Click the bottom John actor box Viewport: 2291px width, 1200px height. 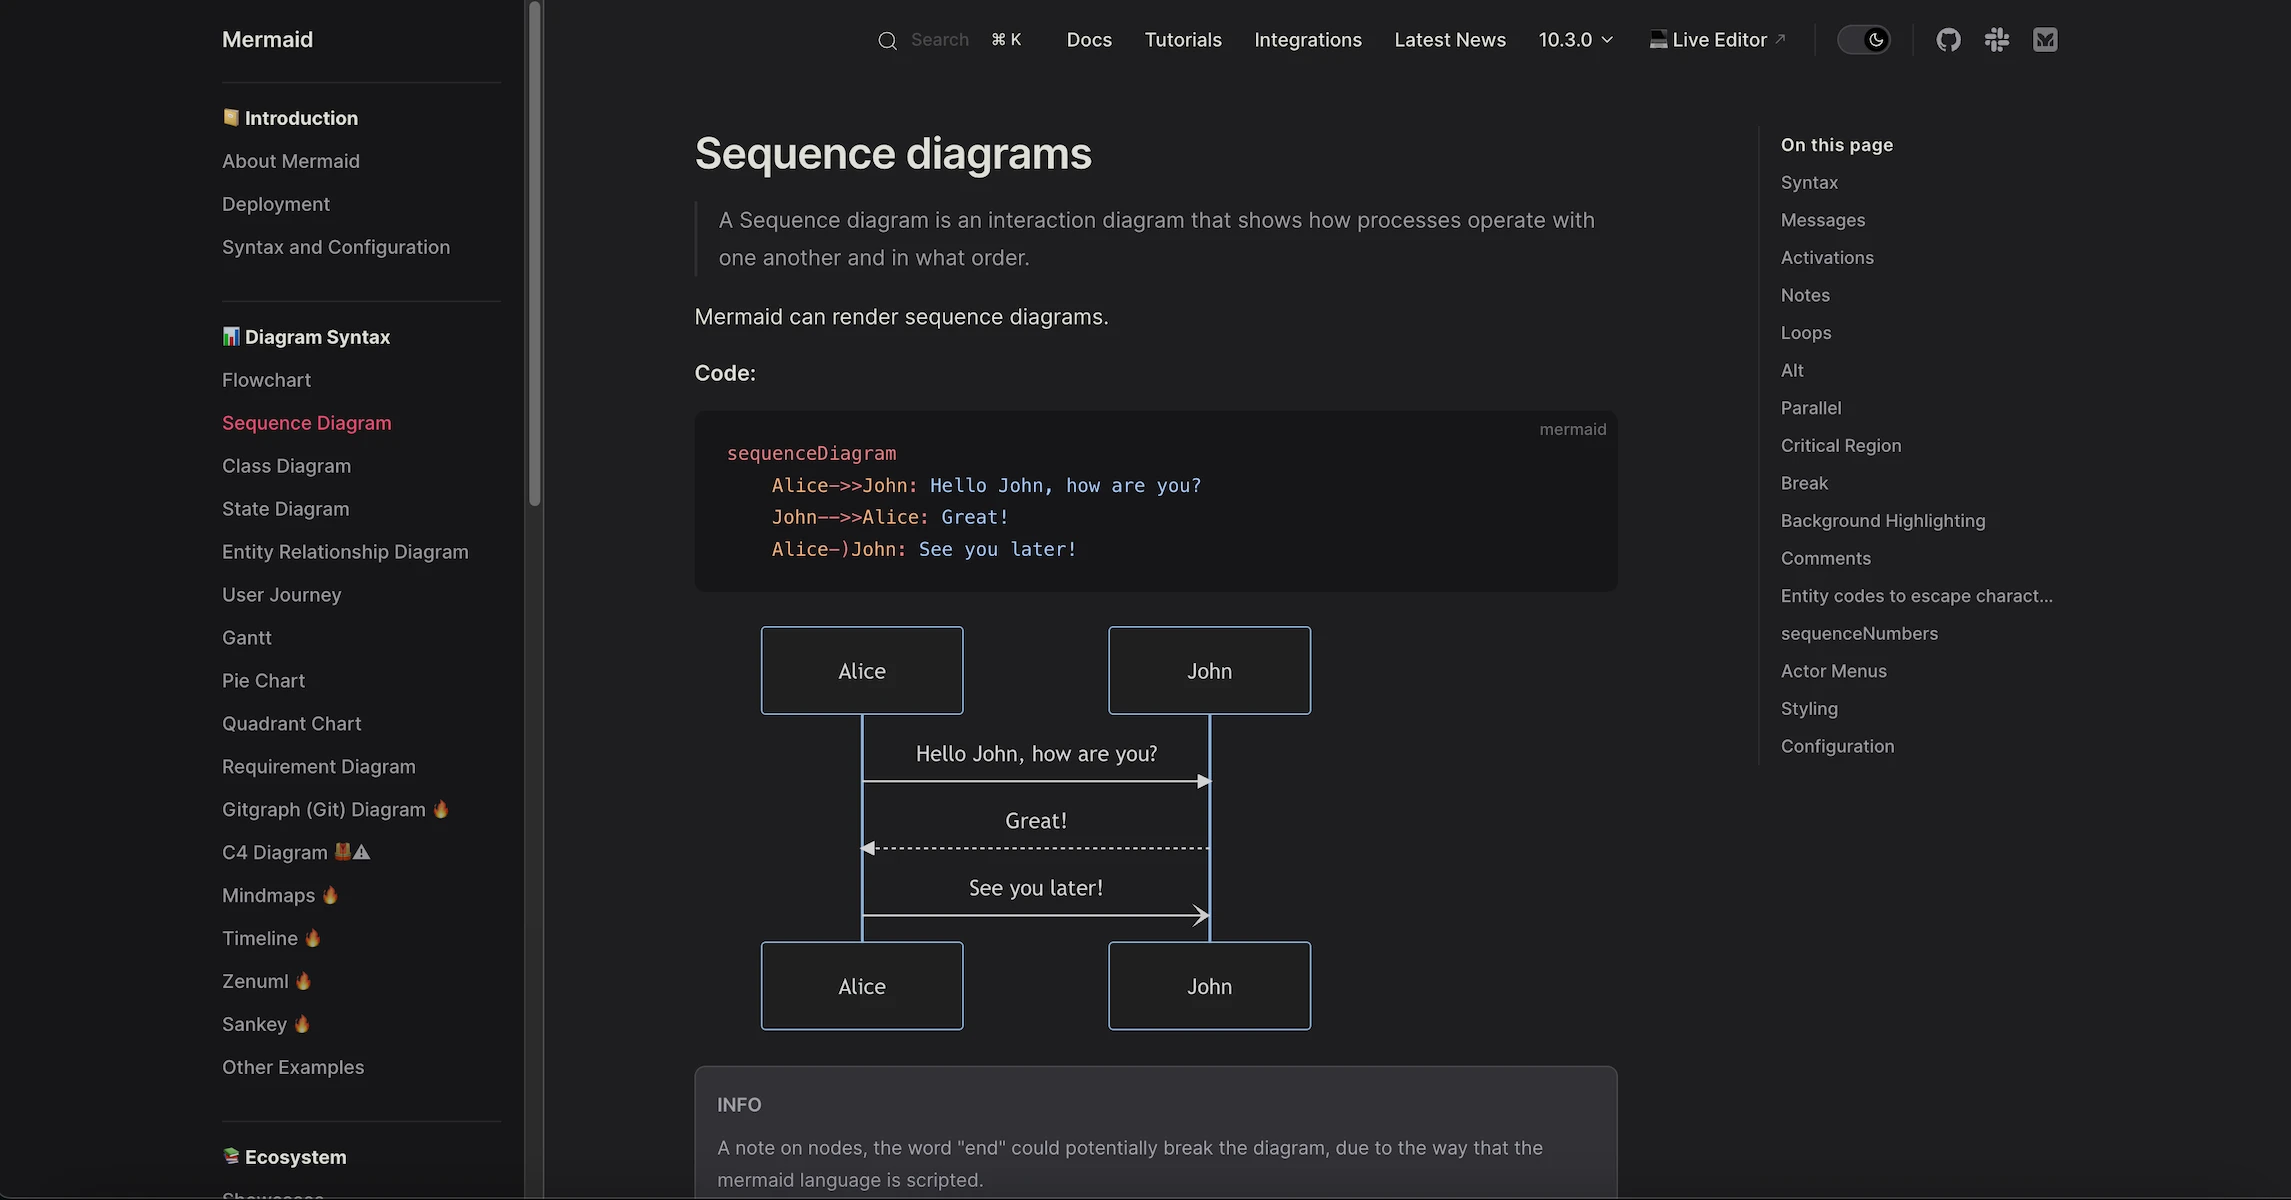(x=1209, y=986)
